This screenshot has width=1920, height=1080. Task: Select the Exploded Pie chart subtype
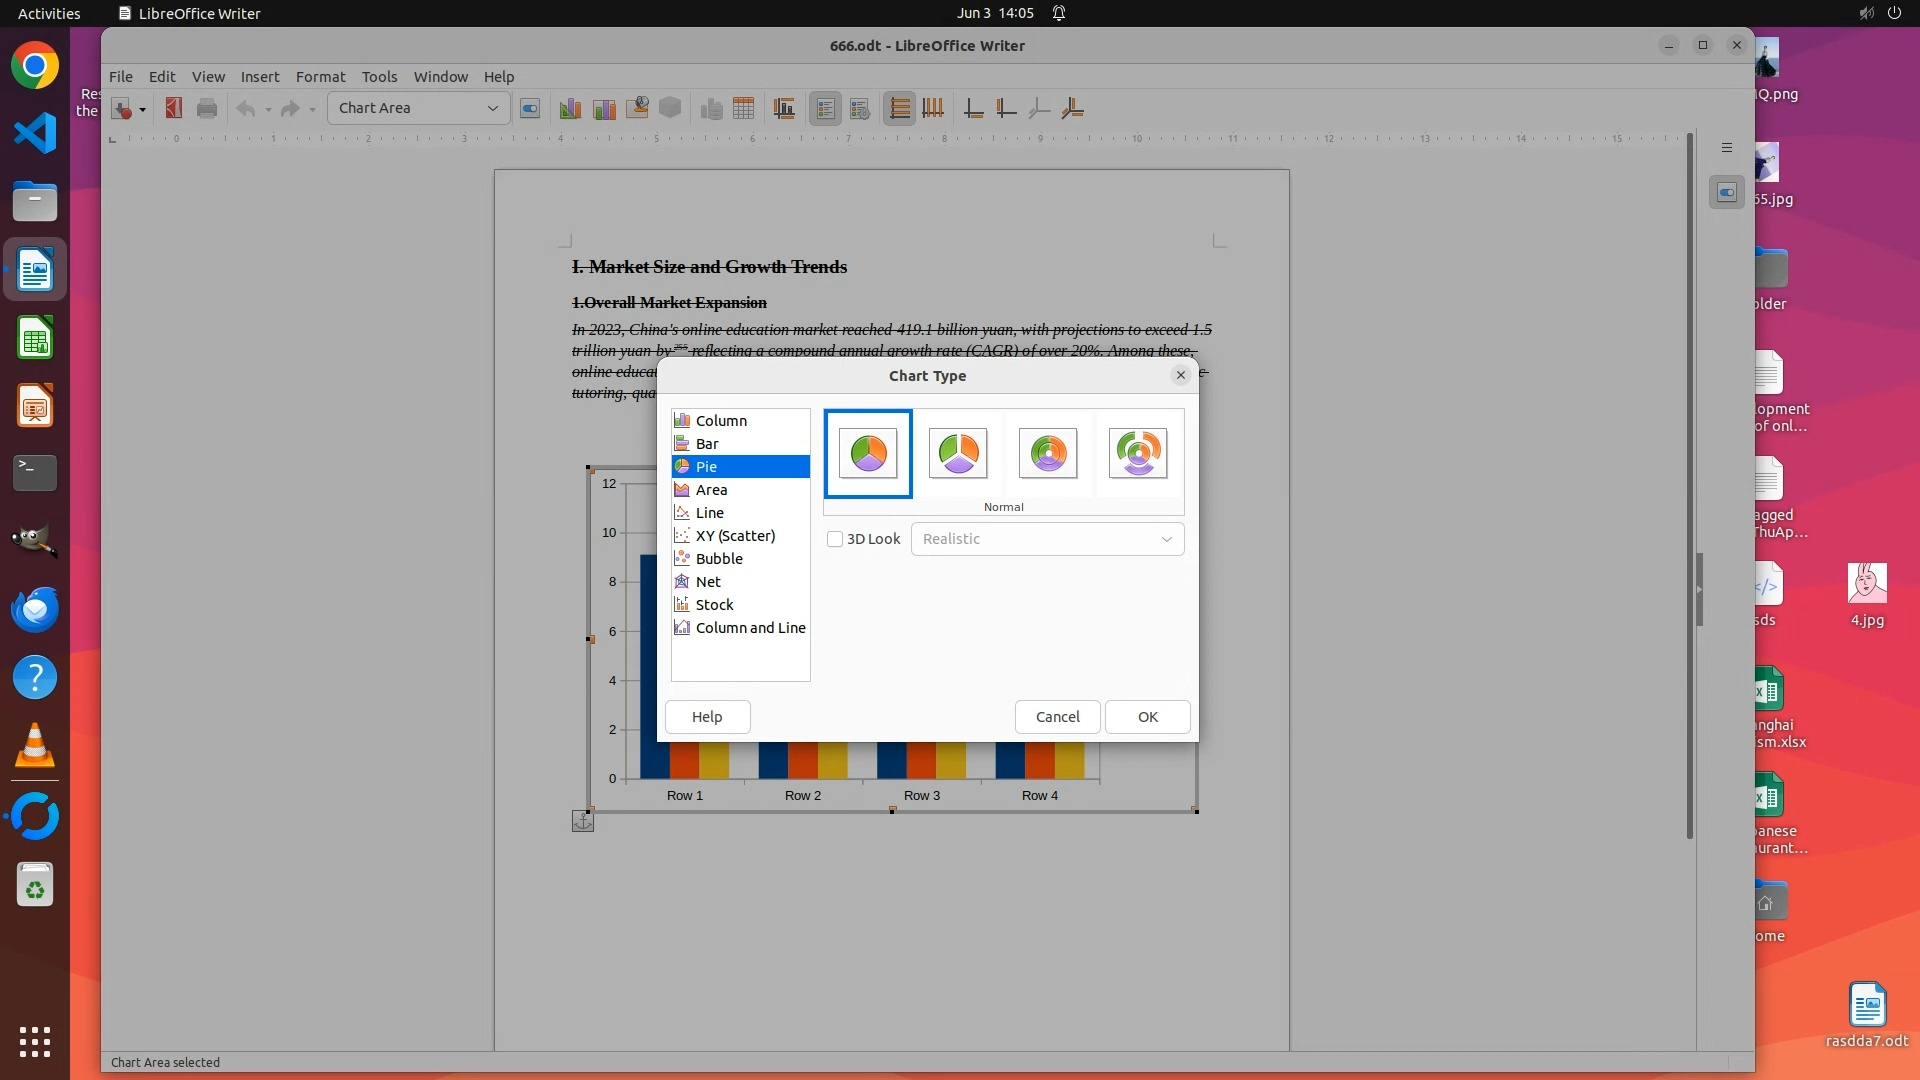[x=957, y=454]
